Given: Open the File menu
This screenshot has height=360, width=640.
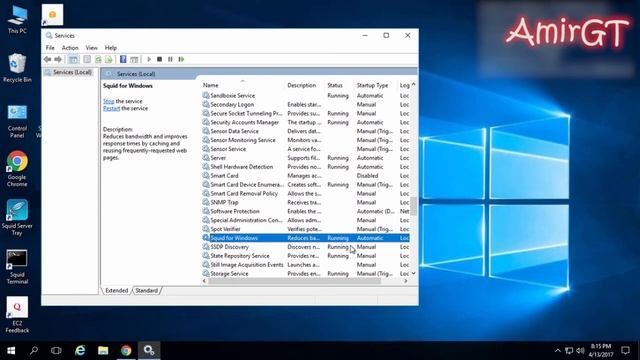Looking at the screenshot, I should click(50, 48).
